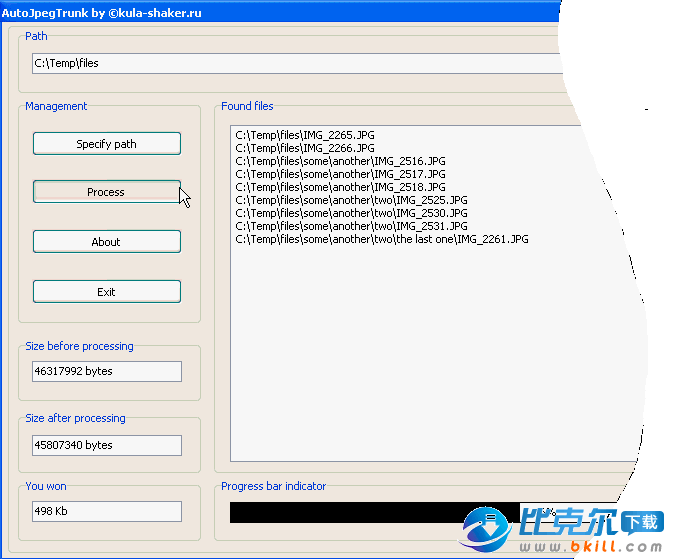Viewport: 676px width, 559px height.
Task: Select the IMG_2518.JPG file entry
Action: click(340, 187)
